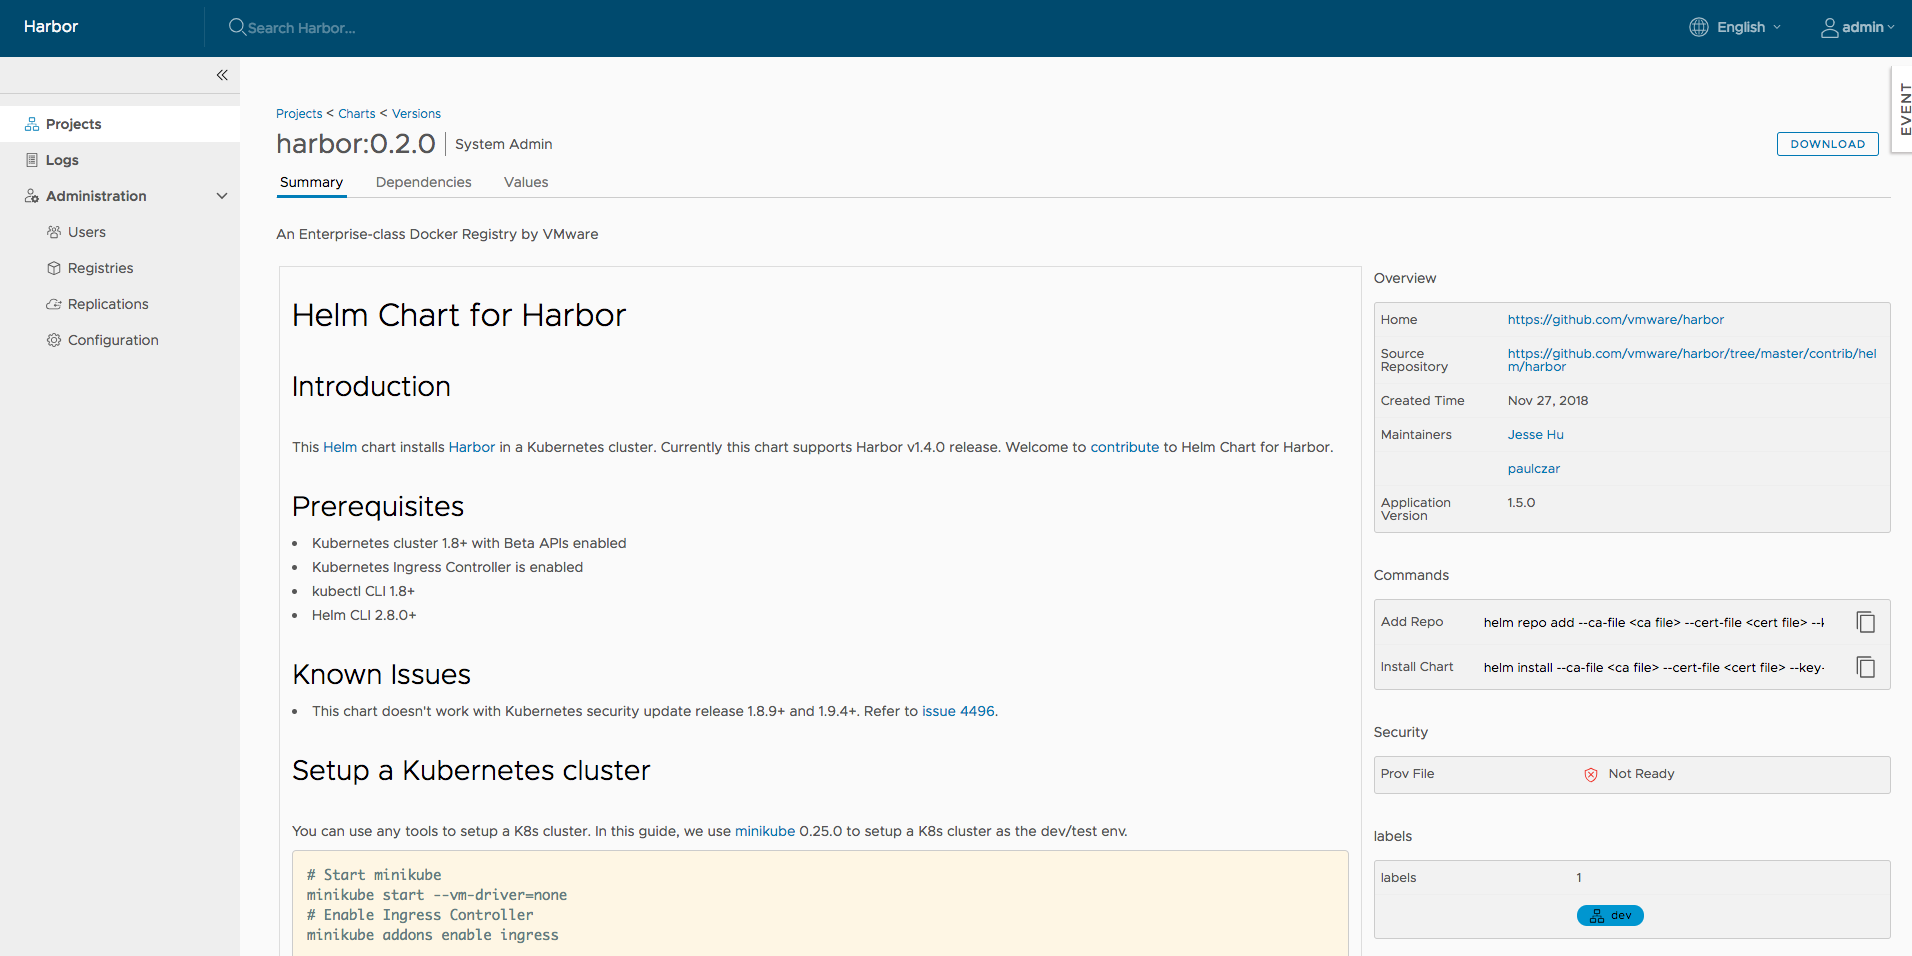Click the Configuration gear icon
1912x956 pixels.
tap(54, 340)
